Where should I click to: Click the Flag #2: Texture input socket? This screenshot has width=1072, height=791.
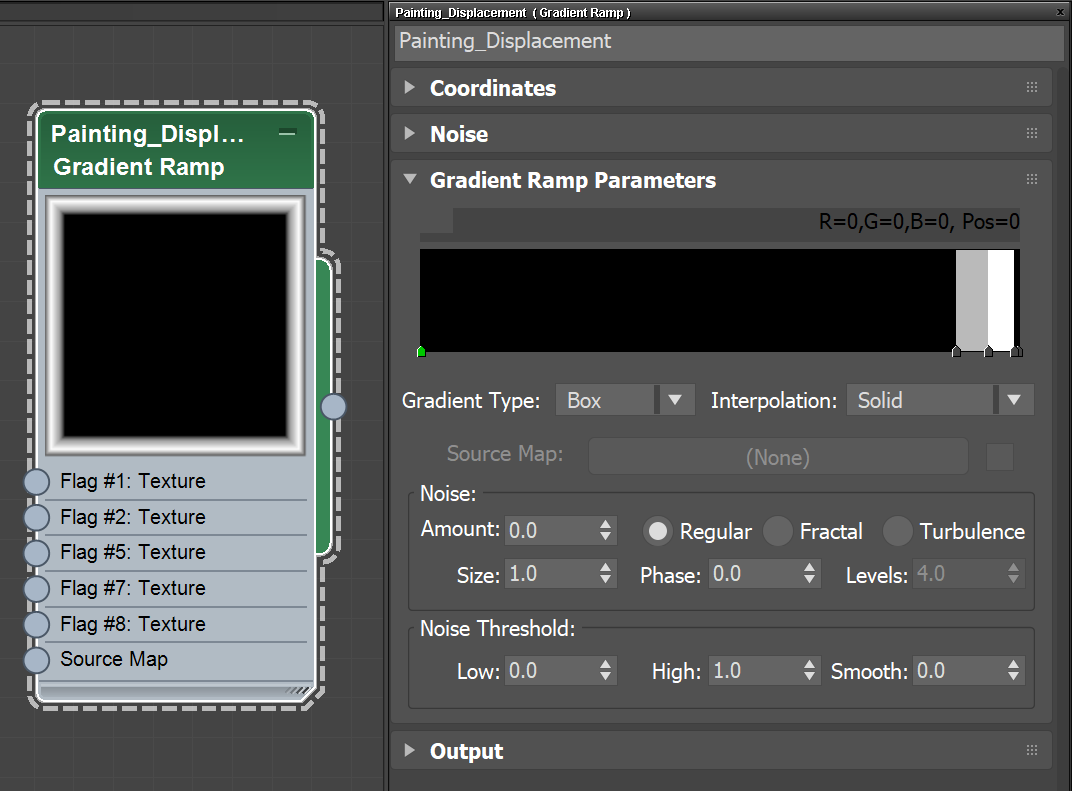[x=36, y=517]
